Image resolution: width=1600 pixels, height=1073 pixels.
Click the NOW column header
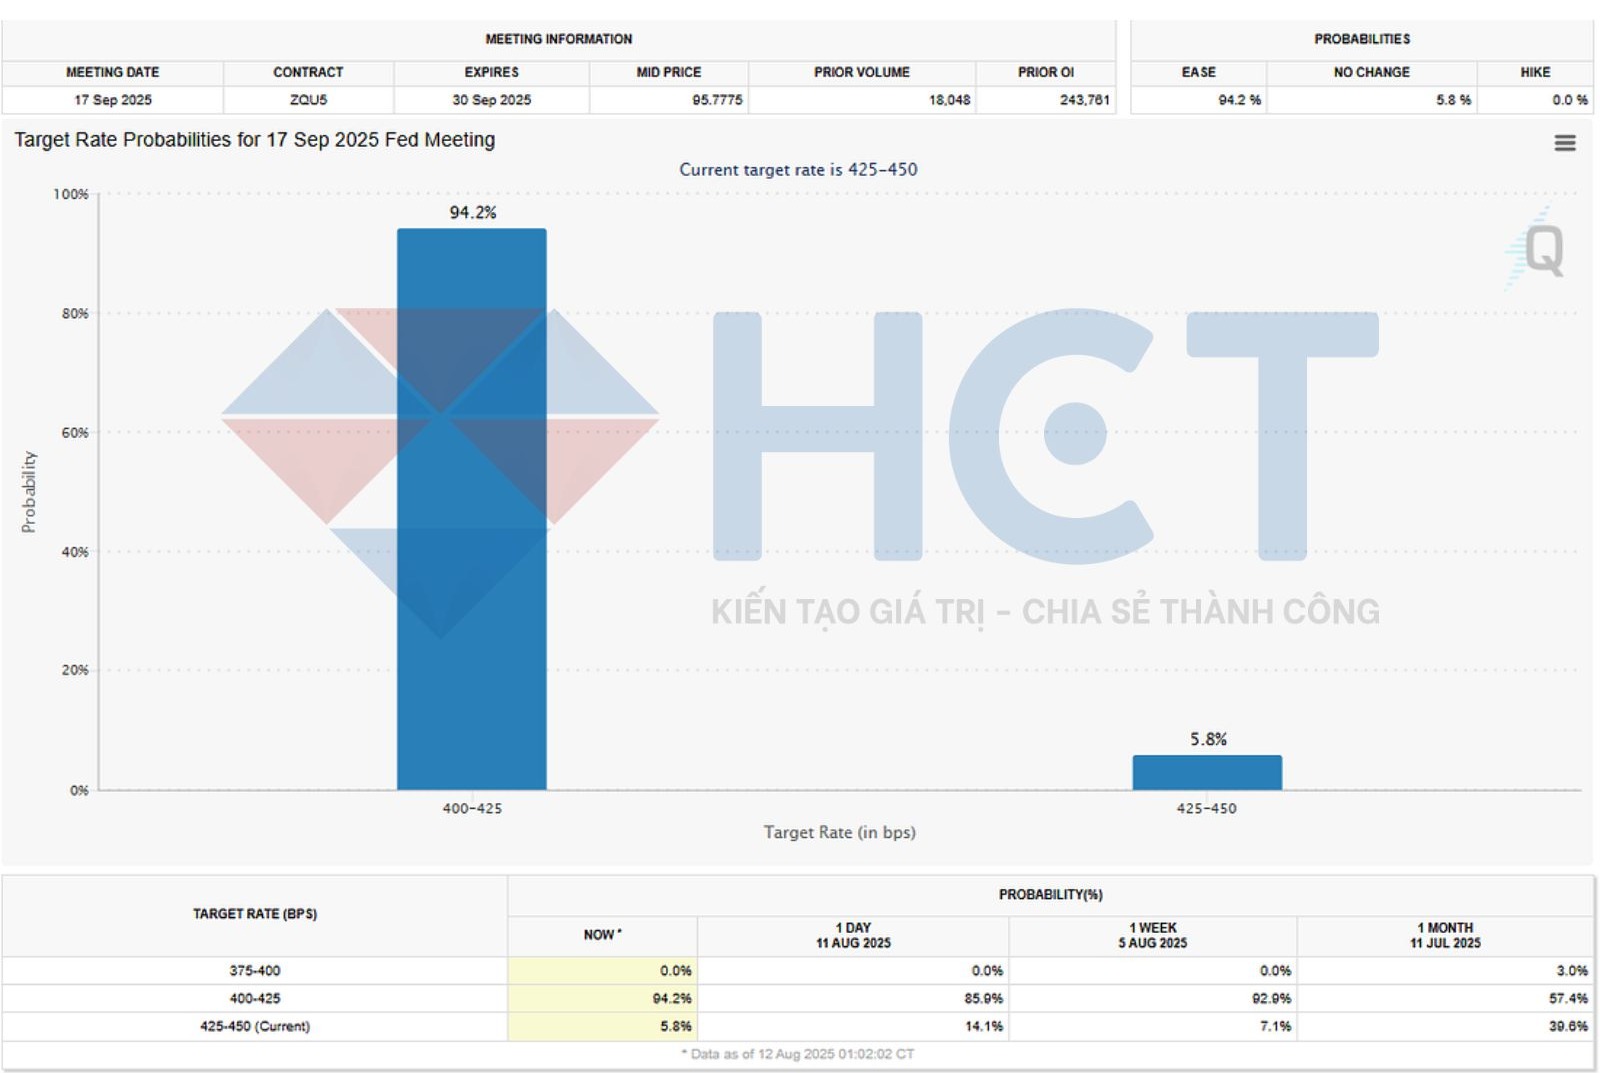coord(602,935)
